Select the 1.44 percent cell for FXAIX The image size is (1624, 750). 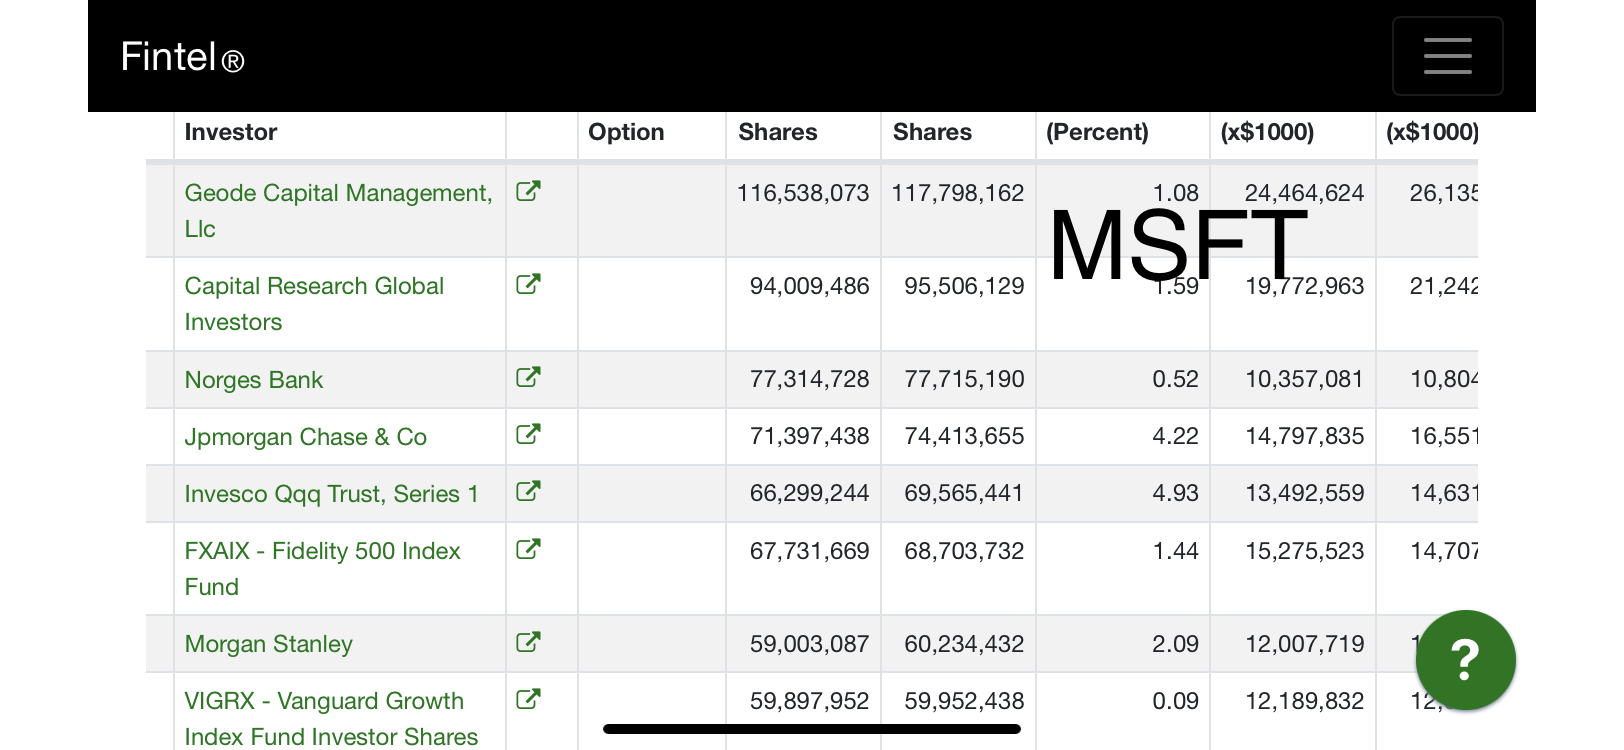point(1175,551)
